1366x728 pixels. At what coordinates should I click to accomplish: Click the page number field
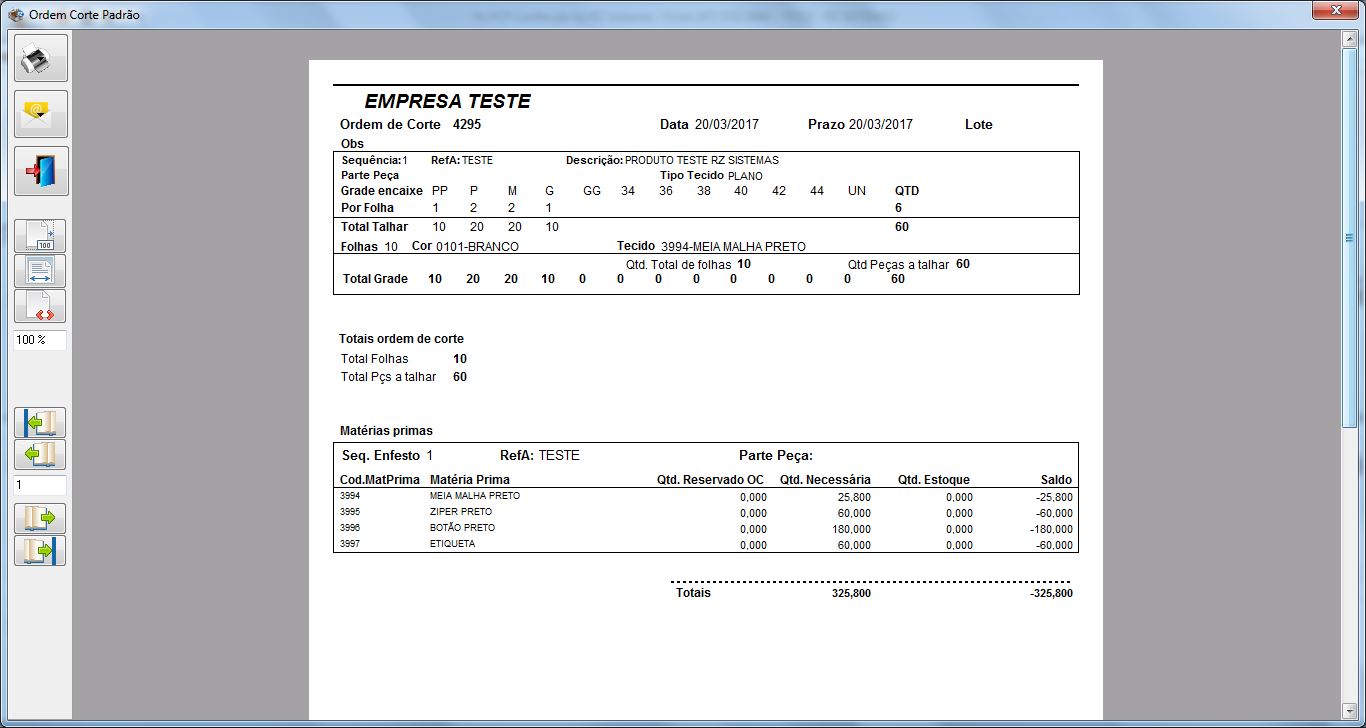pos(40,485)
